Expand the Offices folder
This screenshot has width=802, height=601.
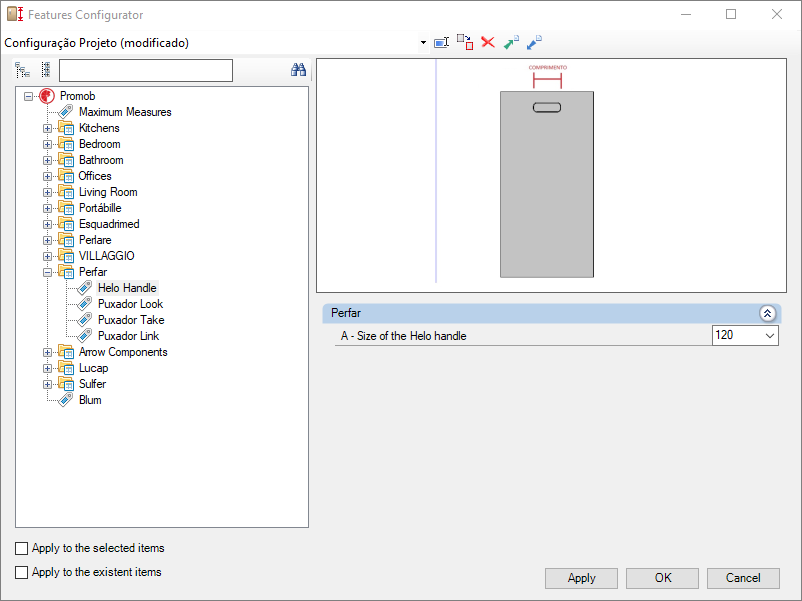coord(48,176)
